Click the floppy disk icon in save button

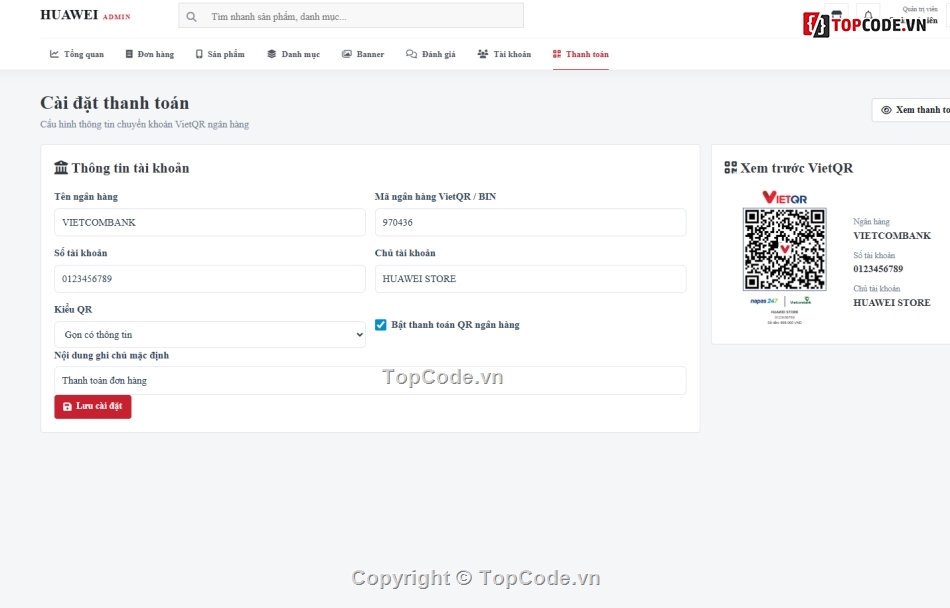coord(67,406)
